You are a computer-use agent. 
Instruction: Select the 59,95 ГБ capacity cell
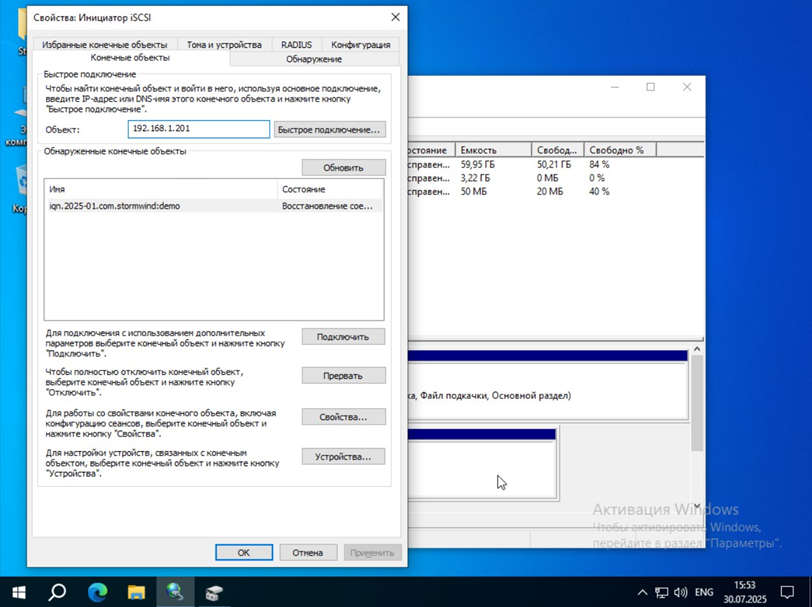click(477, 165)
